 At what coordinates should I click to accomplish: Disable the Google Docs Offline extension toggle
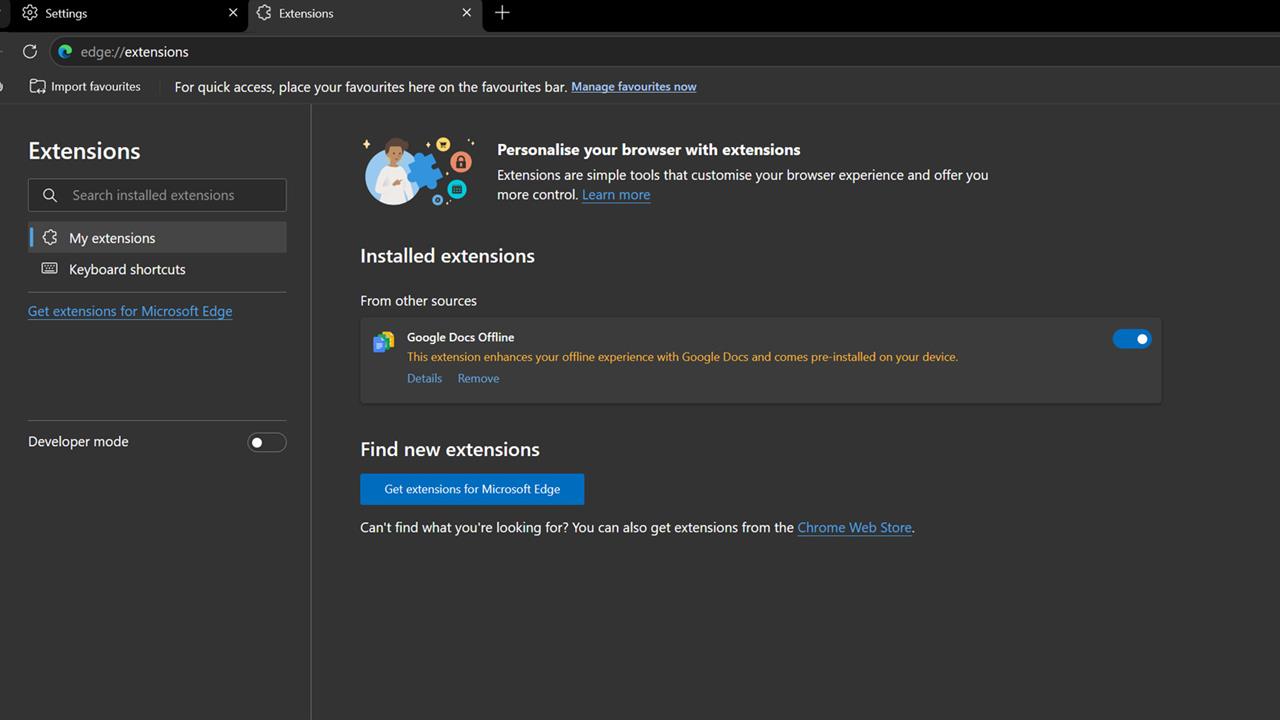click(x=1132, y=339)
